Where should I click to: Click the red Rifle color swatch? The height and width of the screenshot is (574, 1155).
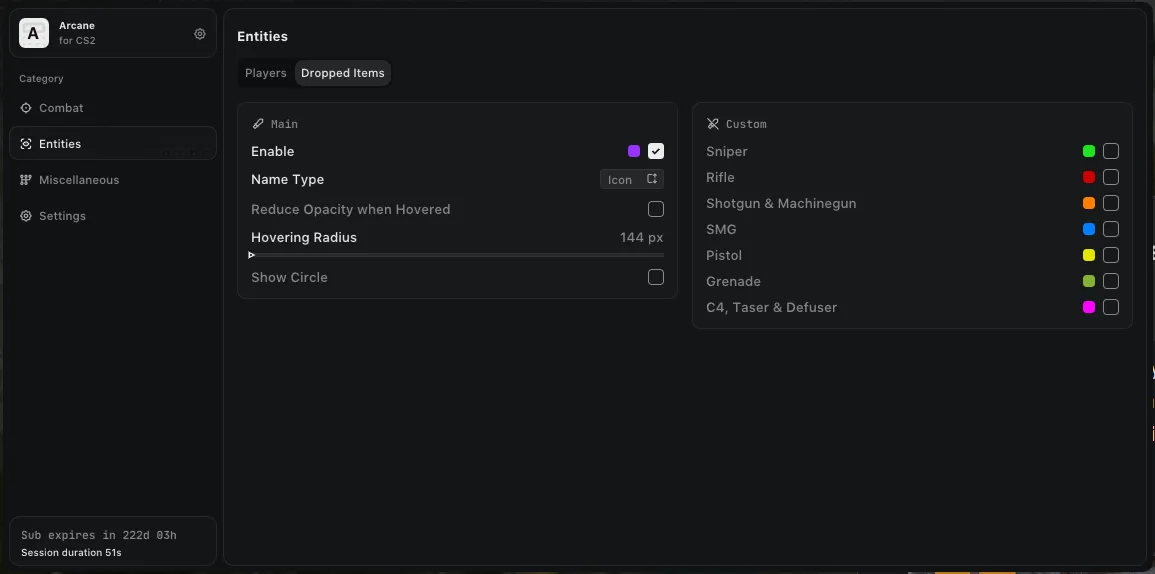coord(1089,177)
